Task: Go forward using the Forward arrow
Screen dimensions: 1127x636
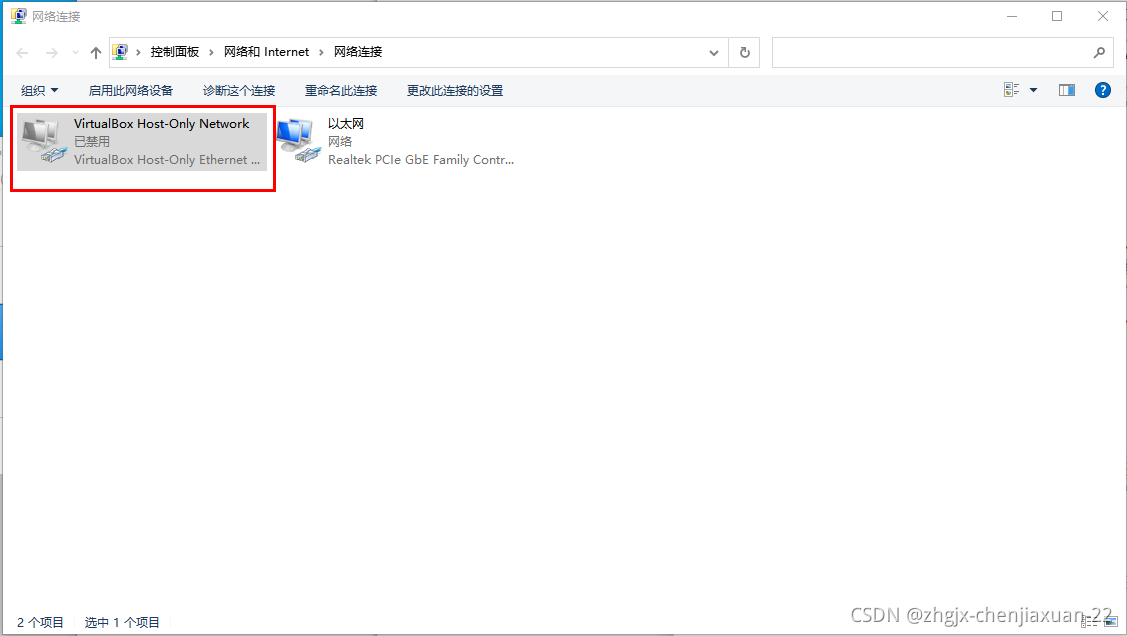Action: point(52,52)
